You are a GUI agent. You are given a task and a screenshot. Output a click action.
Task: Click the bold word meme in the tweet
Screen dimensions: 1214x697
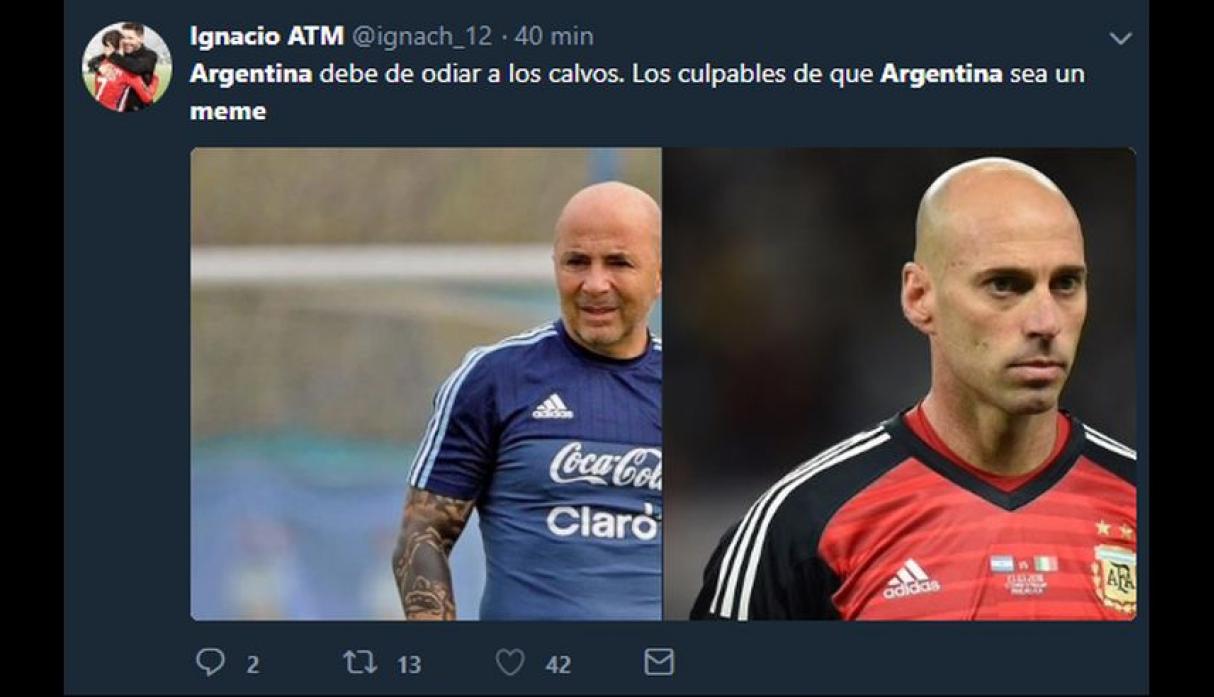coord(228,112)
